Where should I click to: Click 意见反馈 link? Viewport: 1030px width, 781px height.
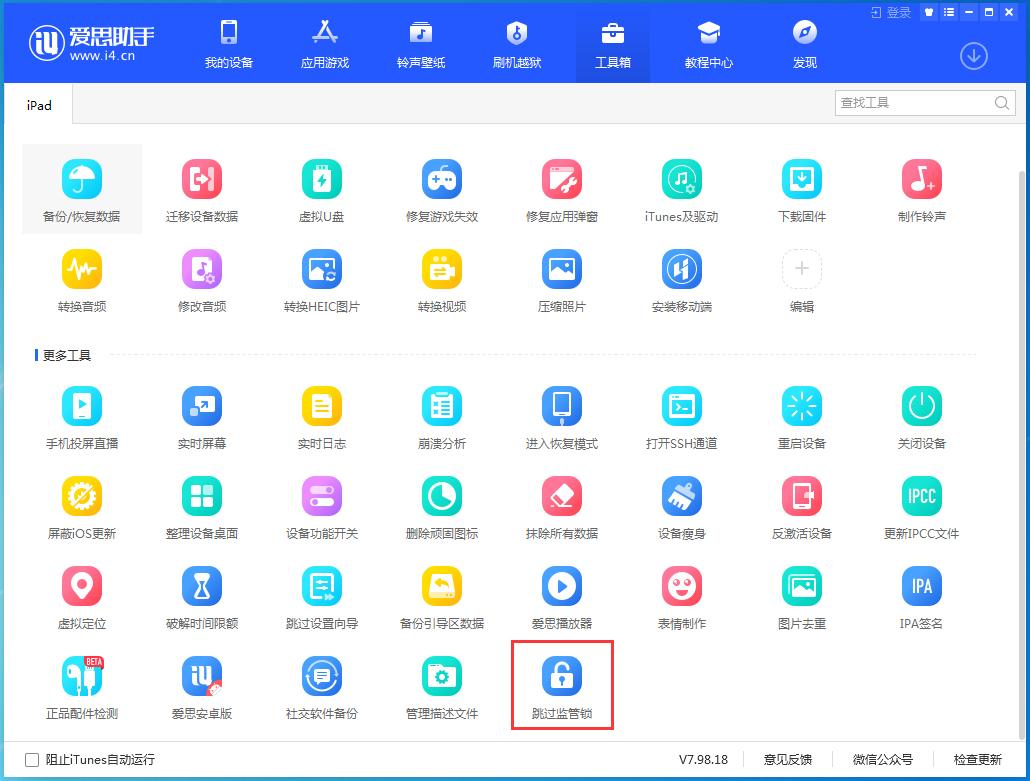788,760
